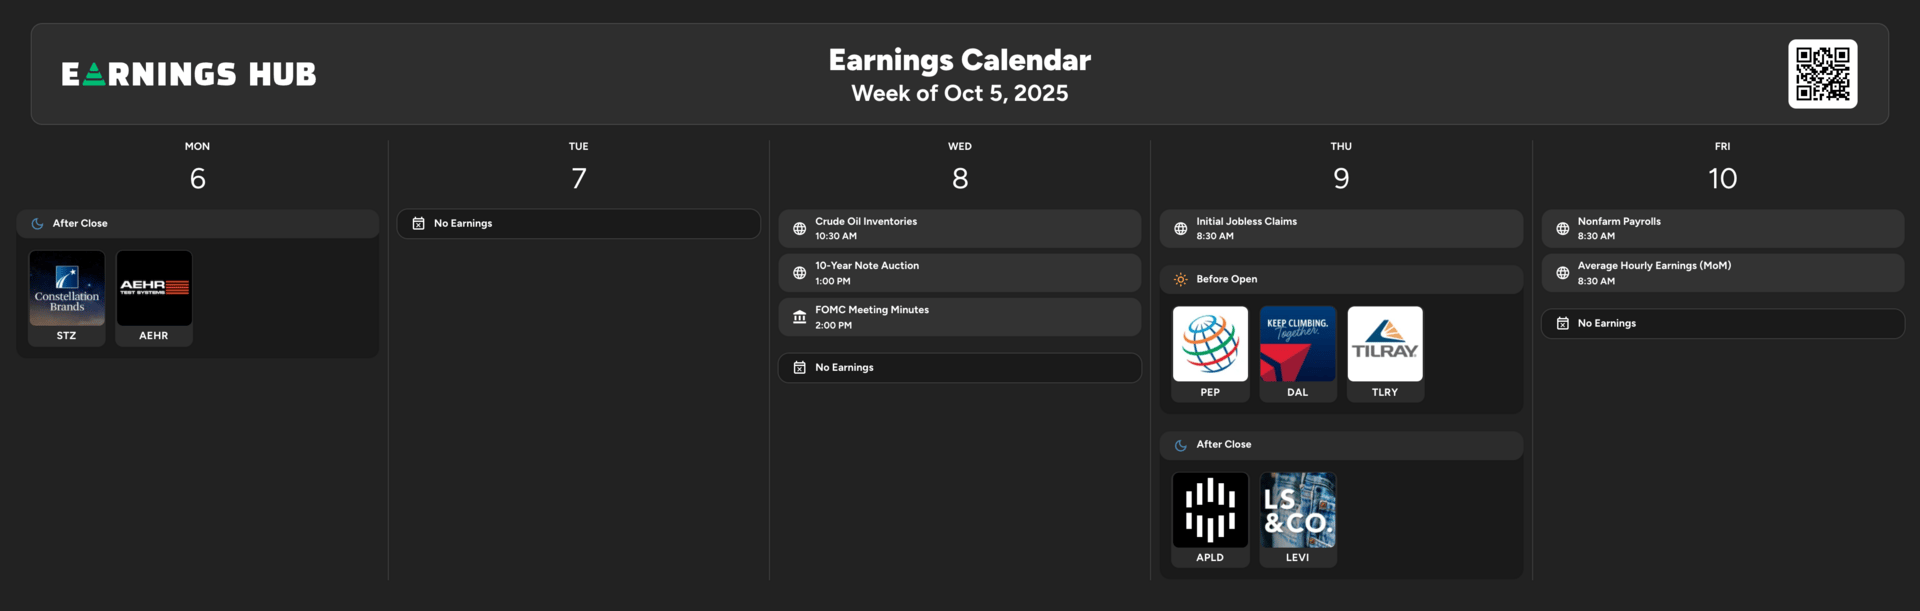Open FOMC Meeting Minutes bank icon entry
1920x611 pixels.
point(960,317)
